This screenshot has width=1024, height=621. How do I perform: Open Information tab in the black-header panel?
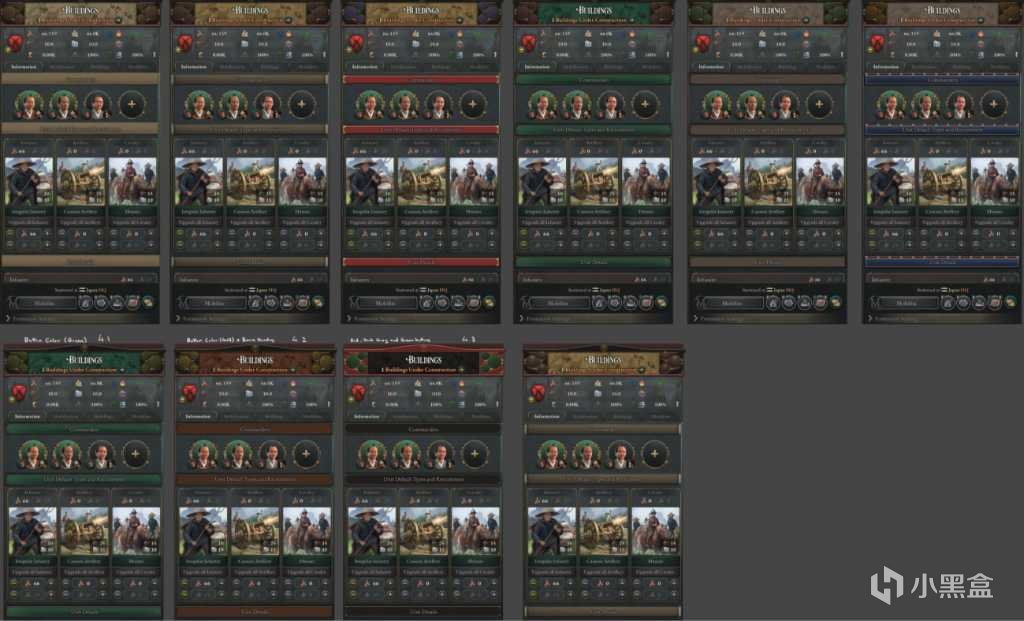(366, 416)
